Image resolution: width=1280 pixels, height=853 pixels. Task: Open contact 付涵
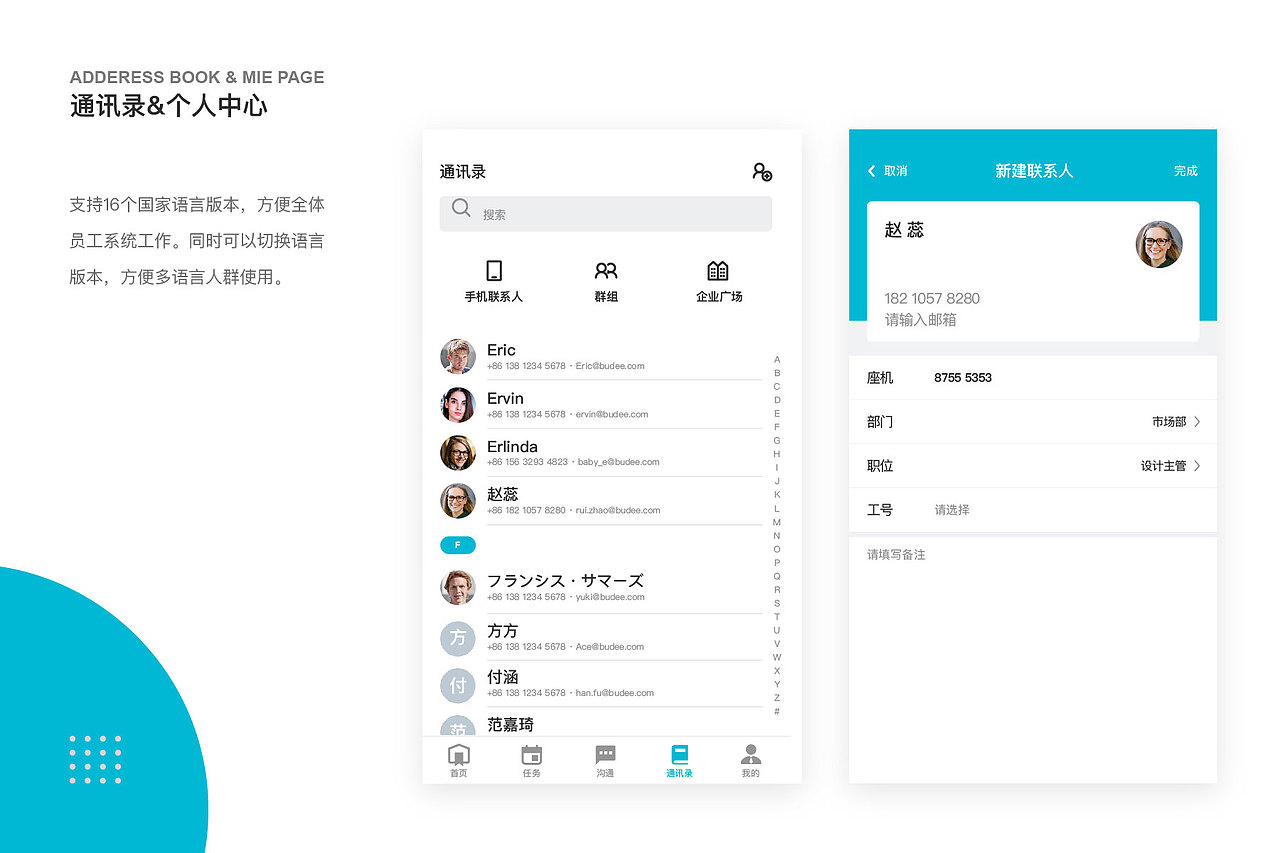pyautogui.click(x=601, y=685)
